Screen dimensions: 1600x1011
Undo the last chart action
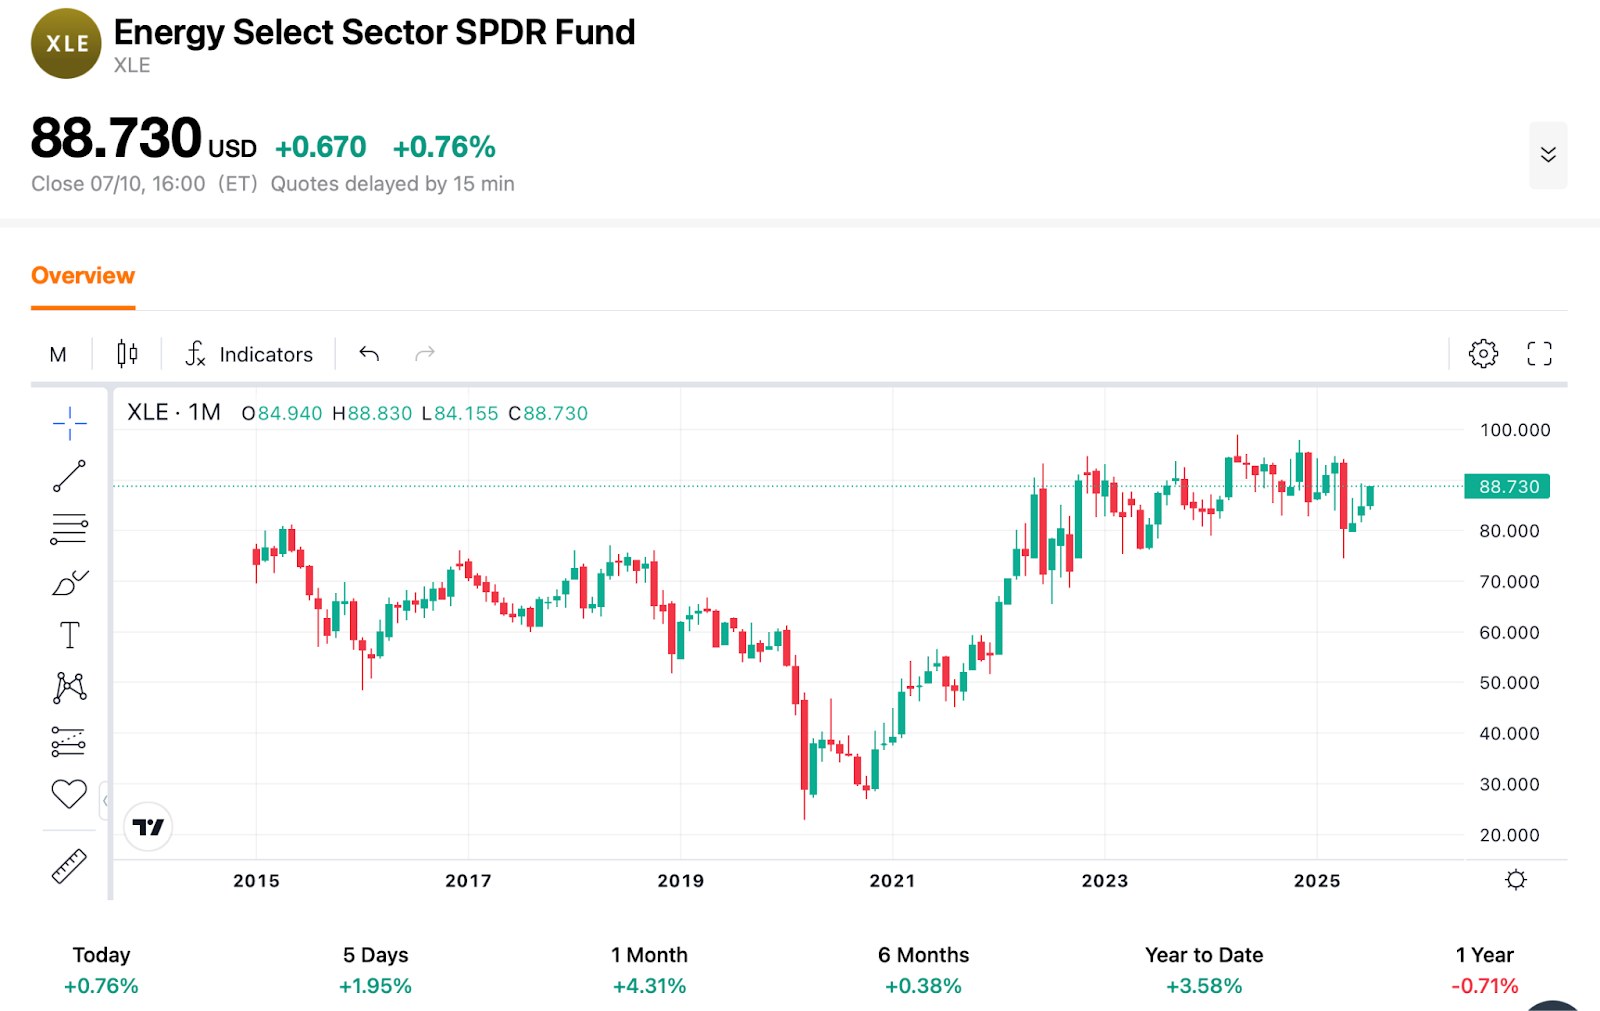[x=369, y=353]
